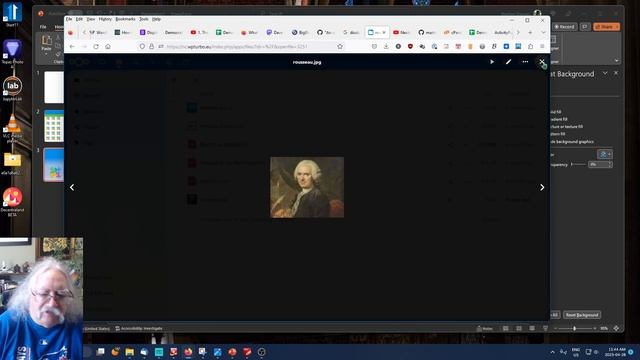Click Record button in PowerPoint window
Viewport: 640px width, 360px height.
click(x=564, y=27)
